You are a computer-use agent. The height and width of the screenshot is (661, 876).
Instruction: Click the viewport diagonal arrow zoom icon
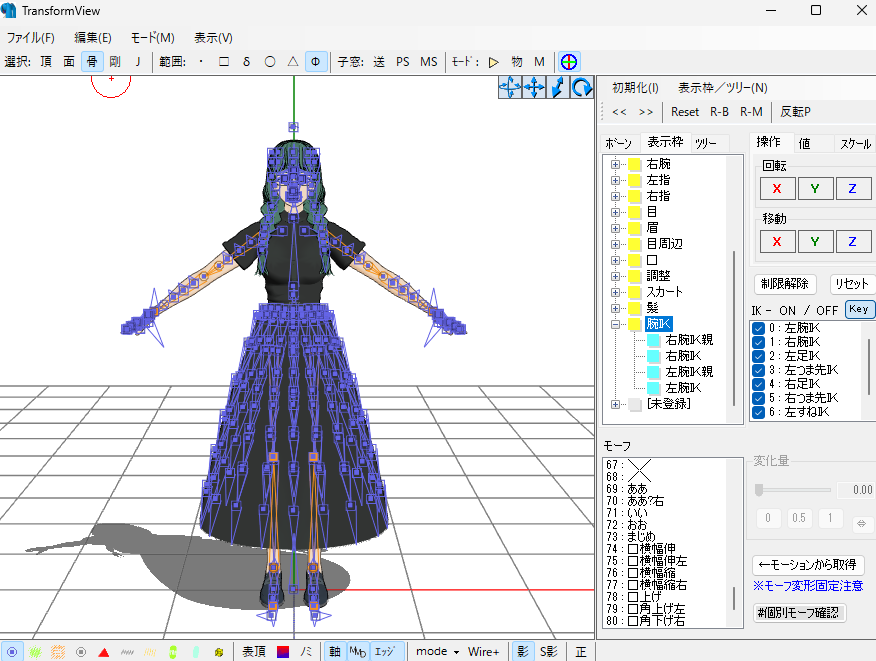[x=558, y=88]
